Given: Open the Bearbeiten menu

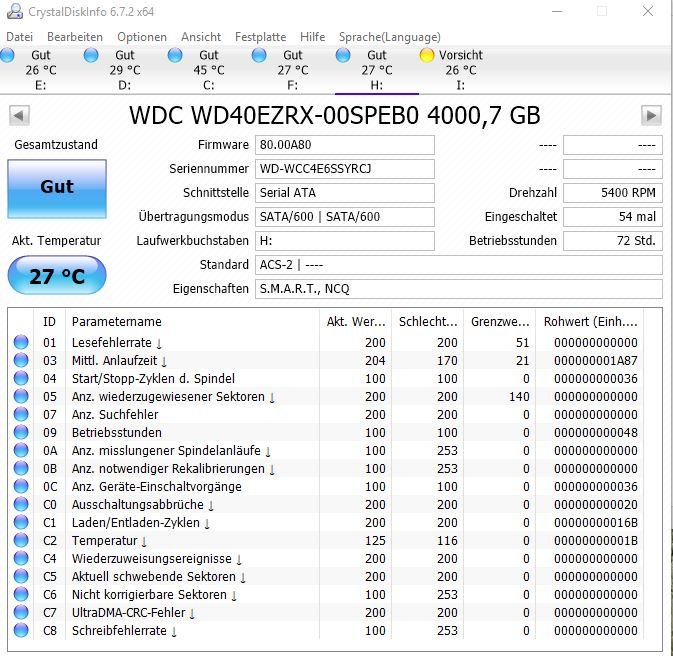Looking at the screenshot, I should (x=75, y=37).
